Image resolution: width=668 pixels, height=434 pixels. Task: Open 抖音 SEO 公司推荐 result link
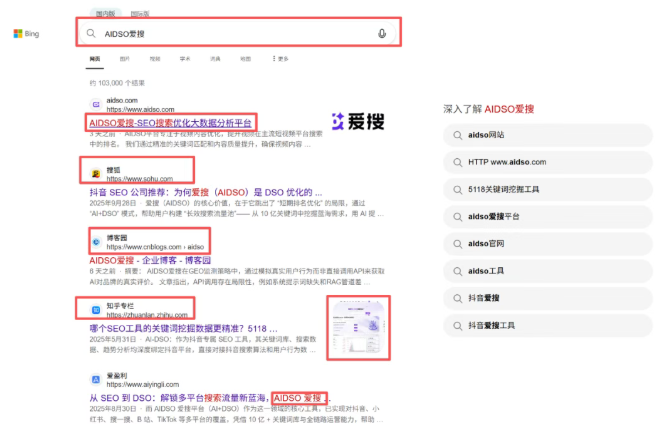(205, 192)
